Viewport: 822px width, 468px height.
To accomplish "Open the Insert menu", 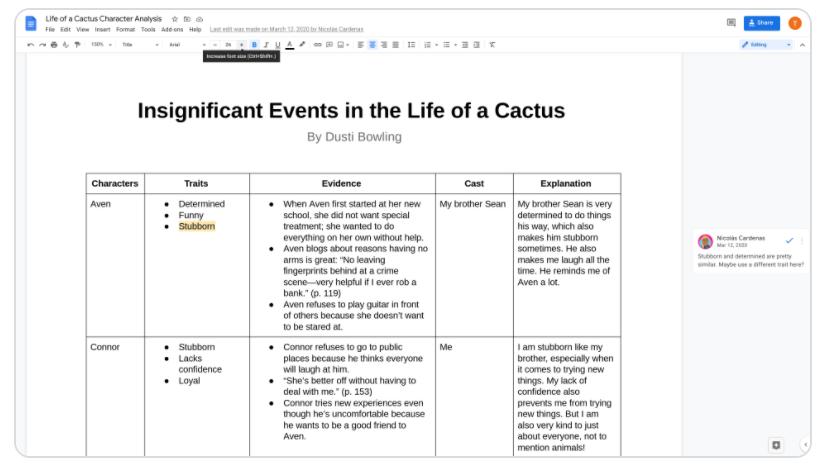I will [x=103, y=29].
